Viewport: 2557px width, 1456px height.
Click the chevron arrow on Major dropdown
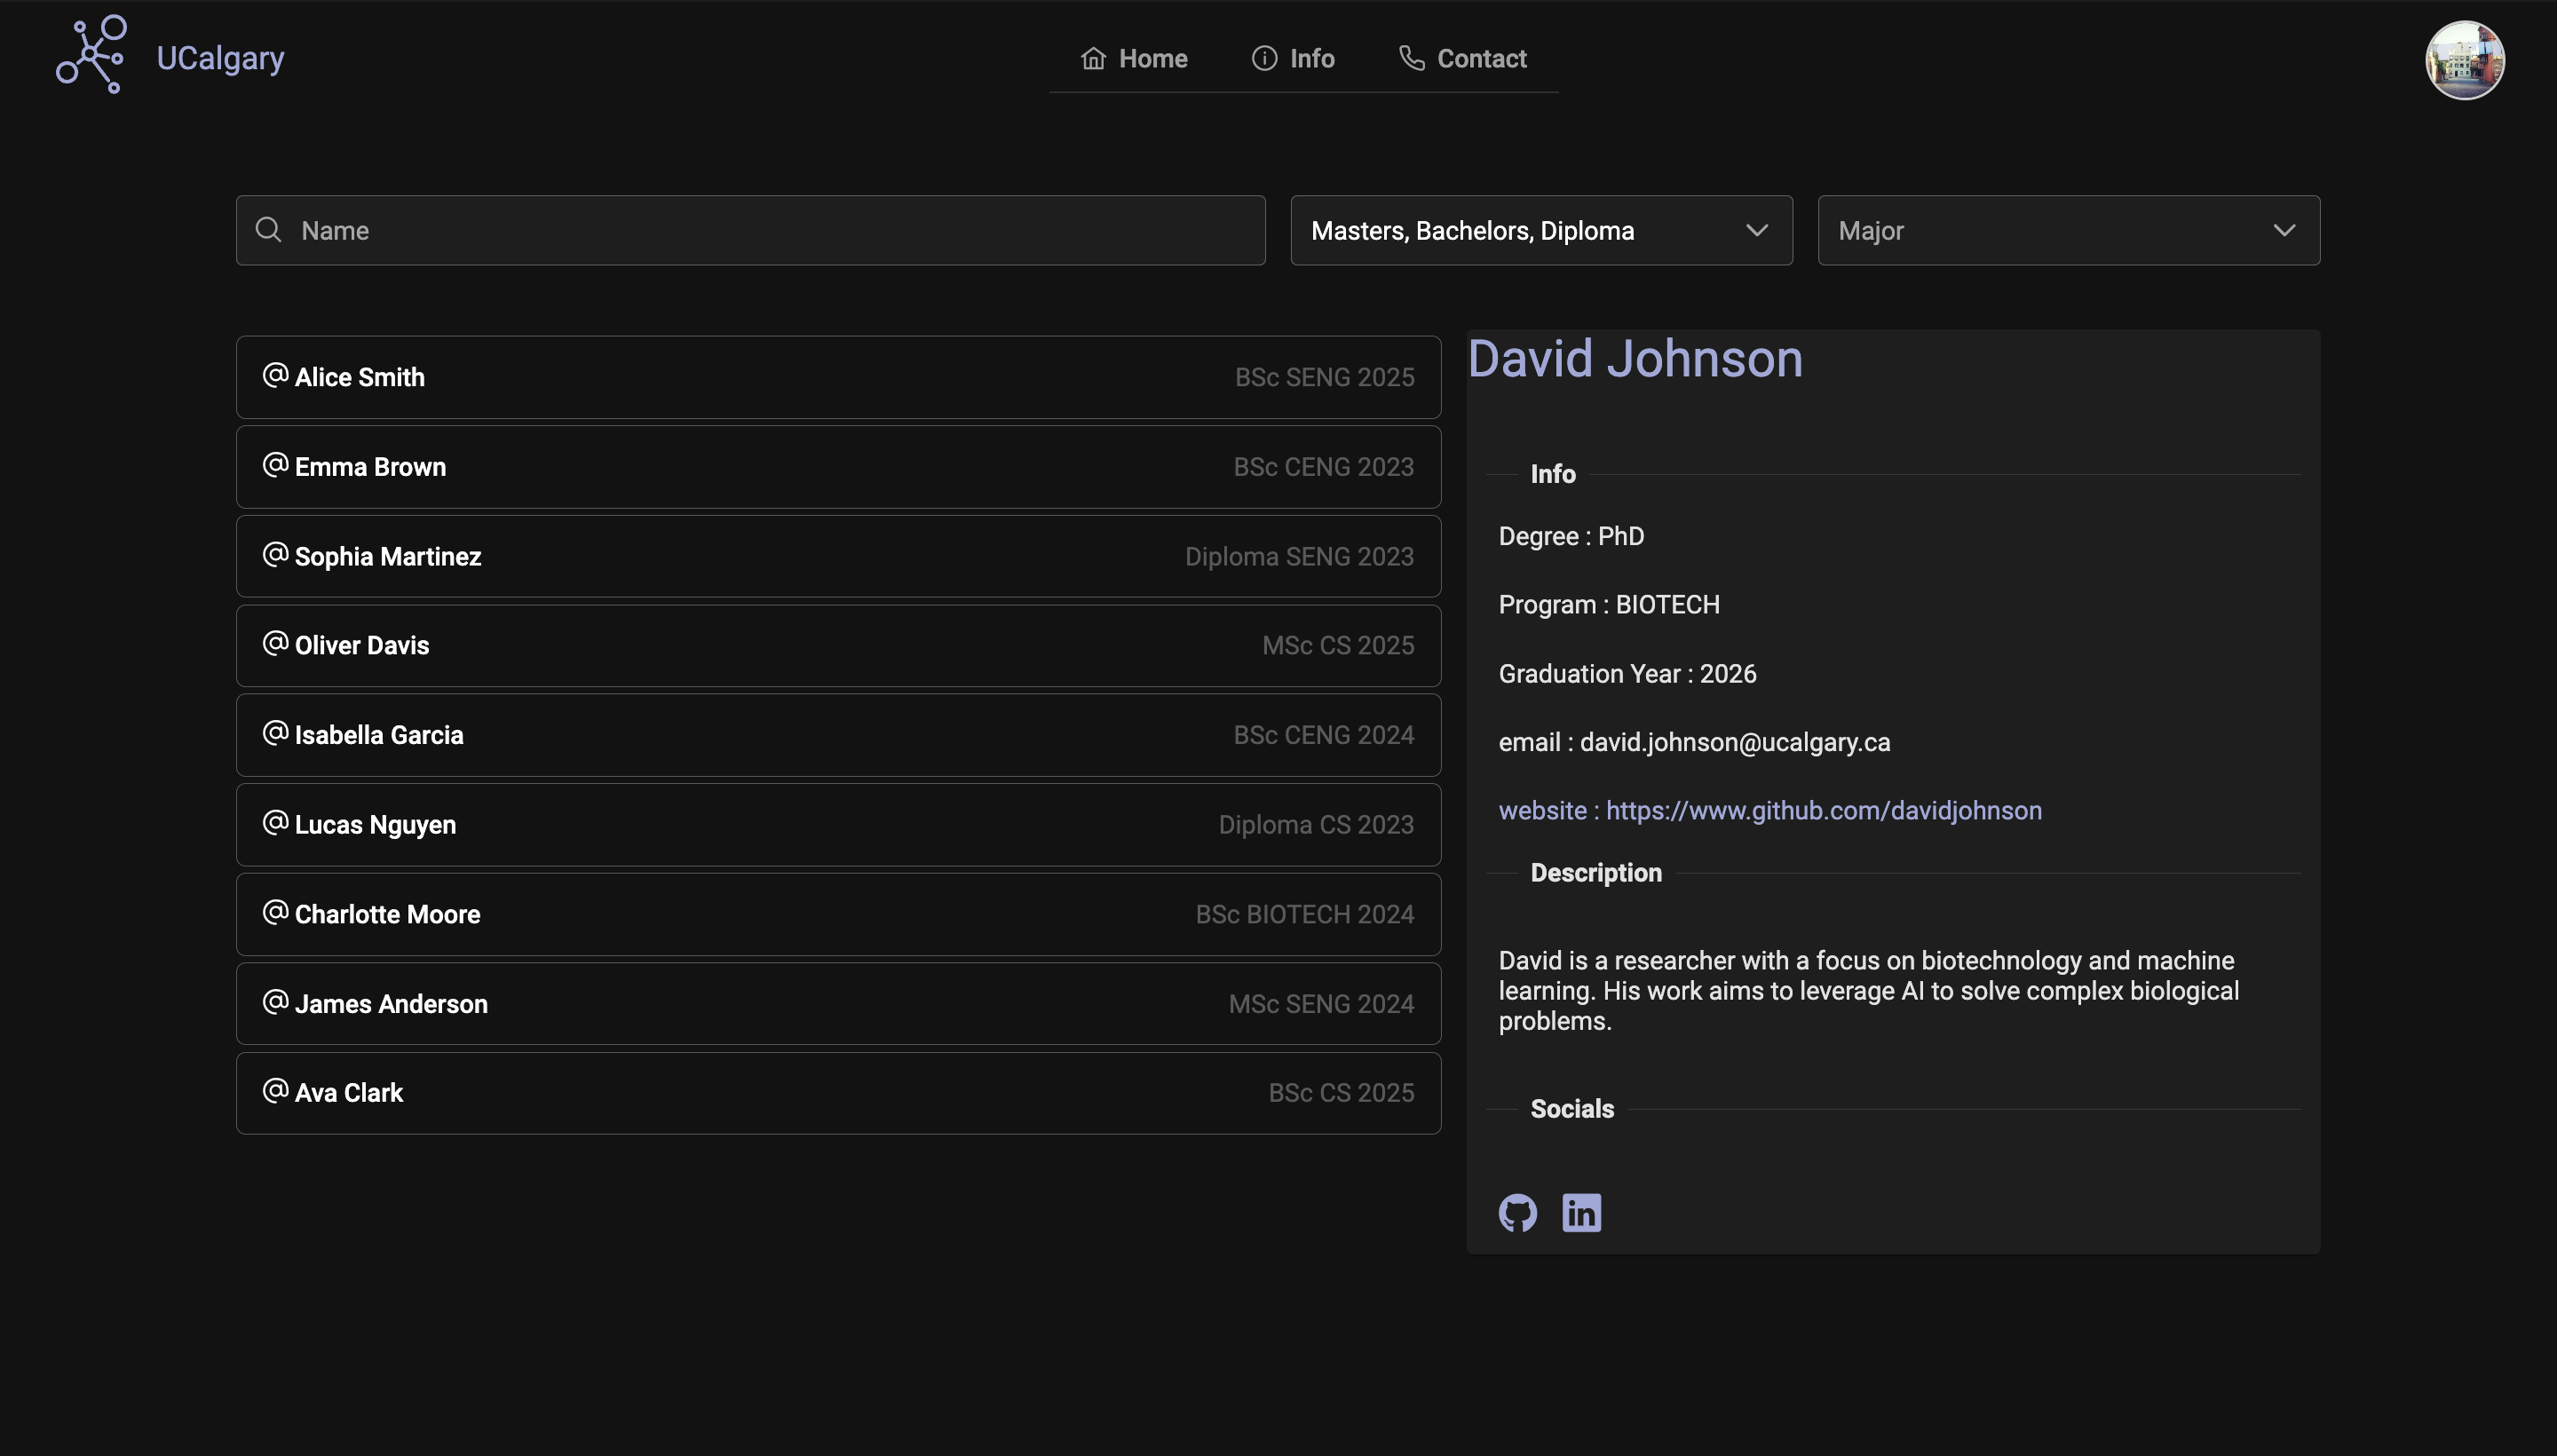(x=2284, y=230)
